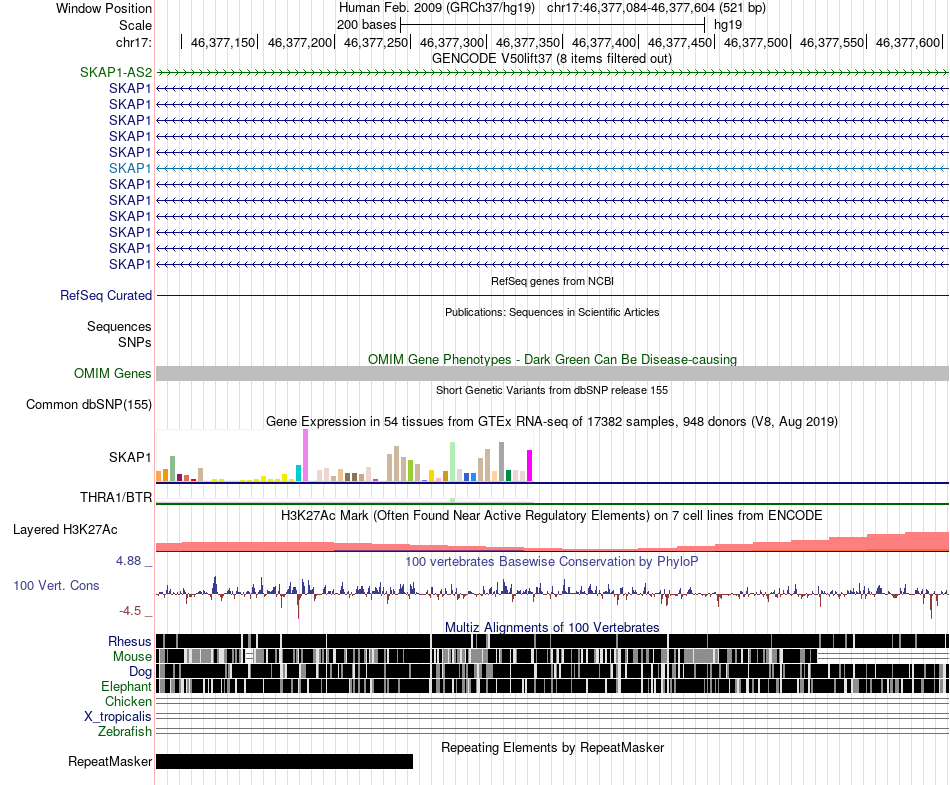Click the Rhesus alignment label
Viewport: 950px width, 785px height.
130,641
